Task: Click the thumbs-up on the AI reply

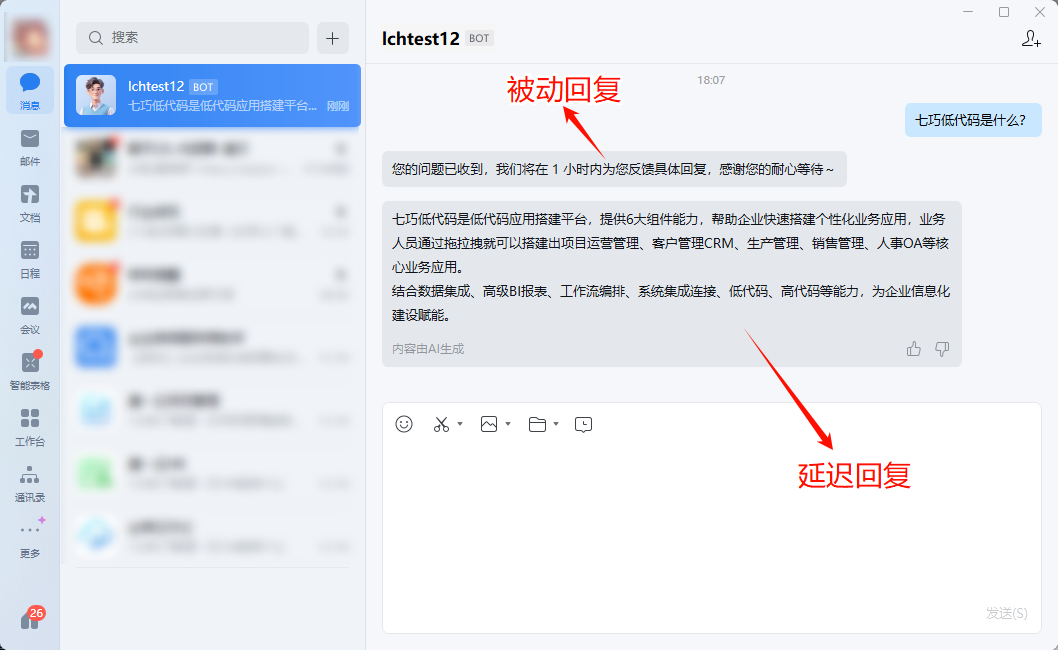Action: tap(913, 349)
